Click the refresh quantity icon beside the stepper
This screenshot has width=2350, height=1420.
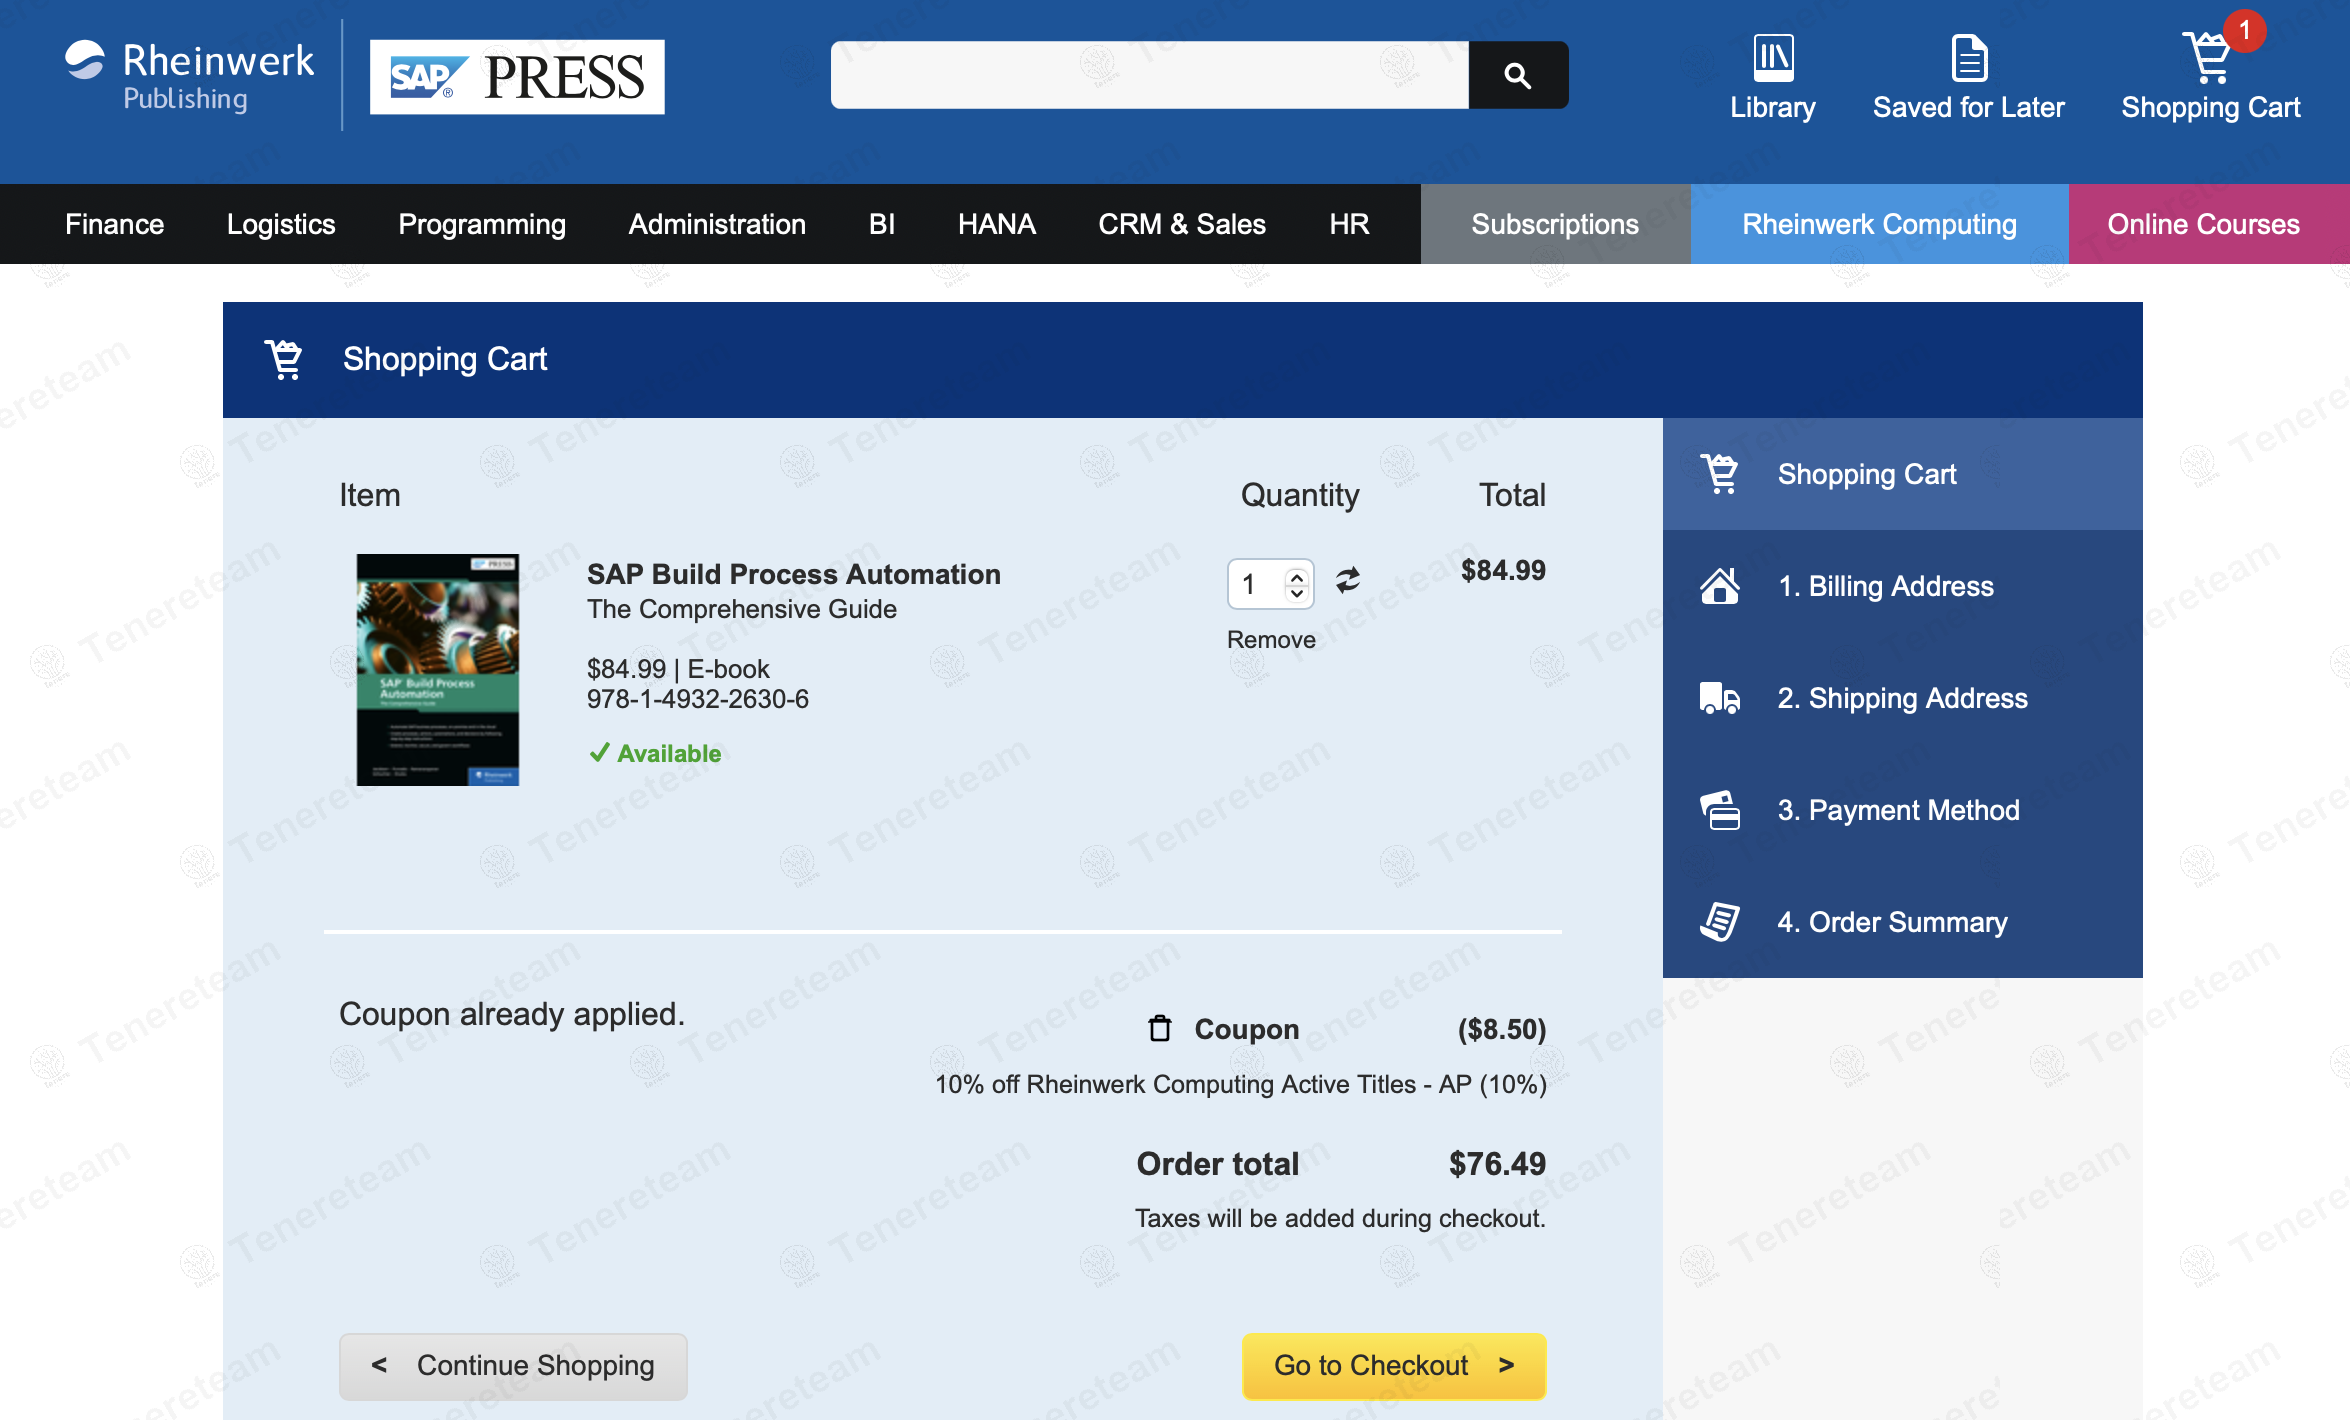point(1347,578)
